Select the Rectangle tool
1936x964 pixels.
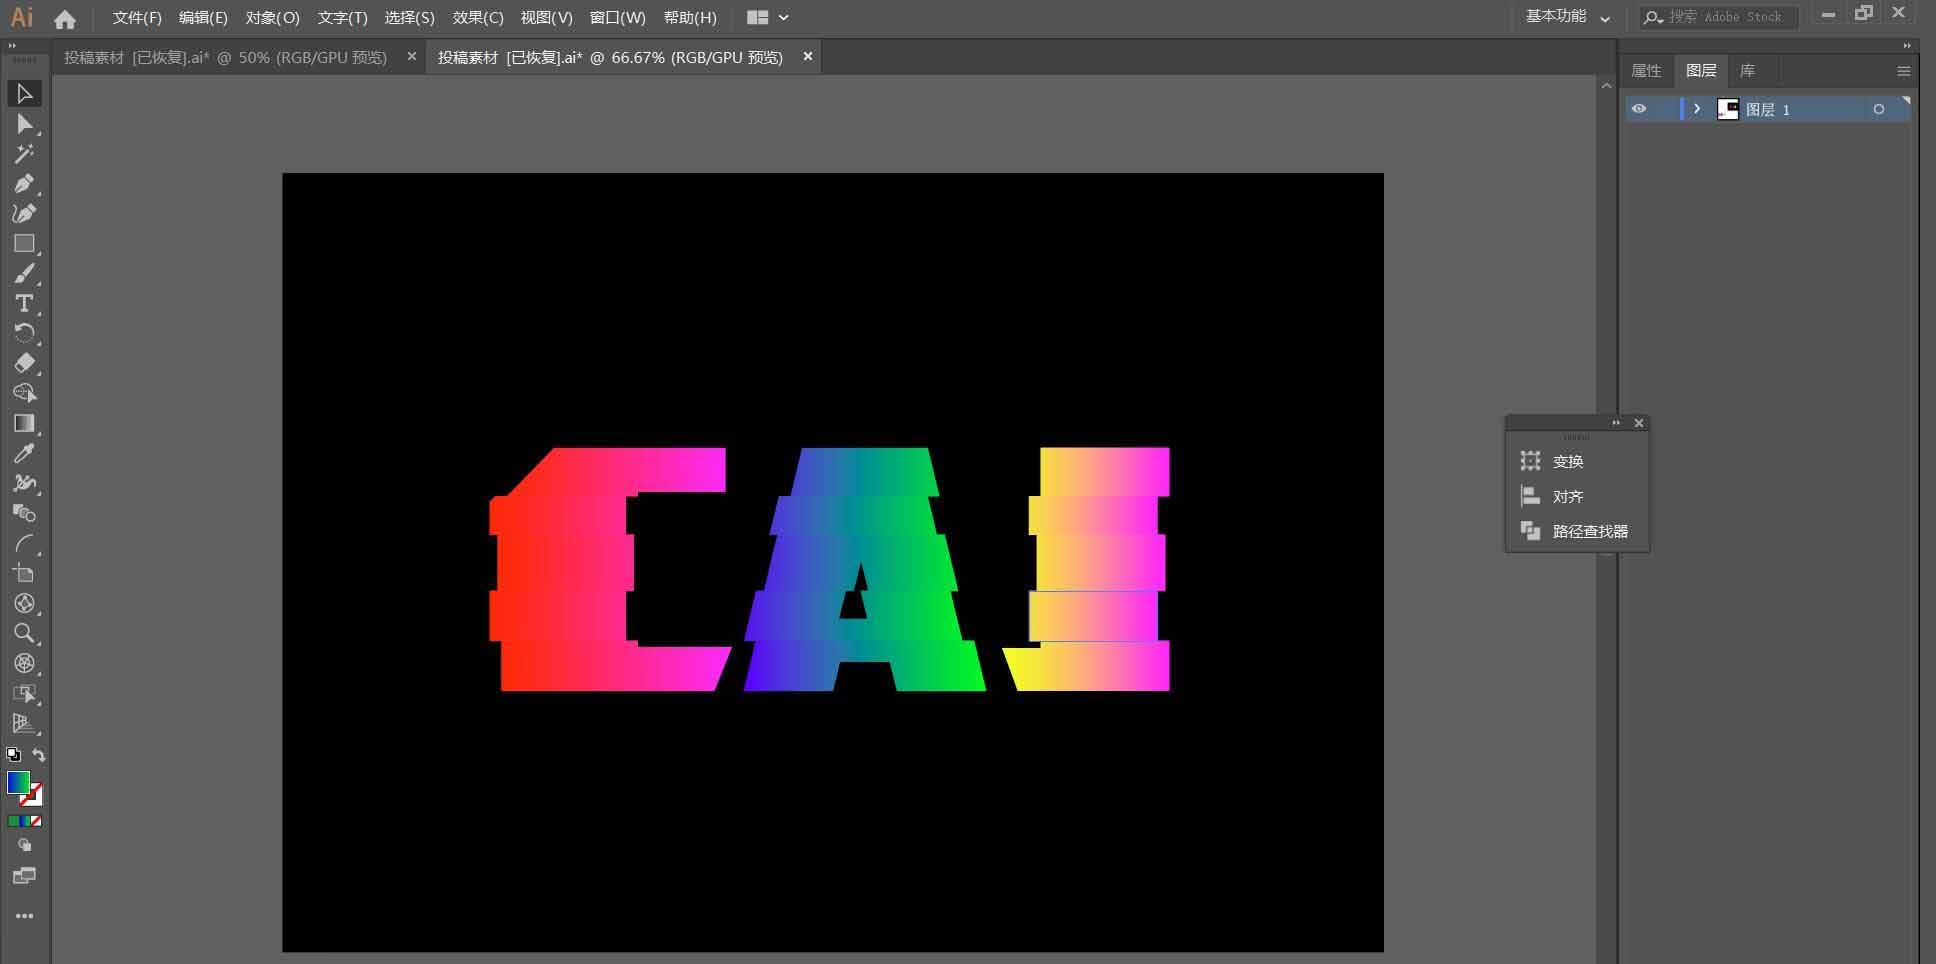[24, 243]
